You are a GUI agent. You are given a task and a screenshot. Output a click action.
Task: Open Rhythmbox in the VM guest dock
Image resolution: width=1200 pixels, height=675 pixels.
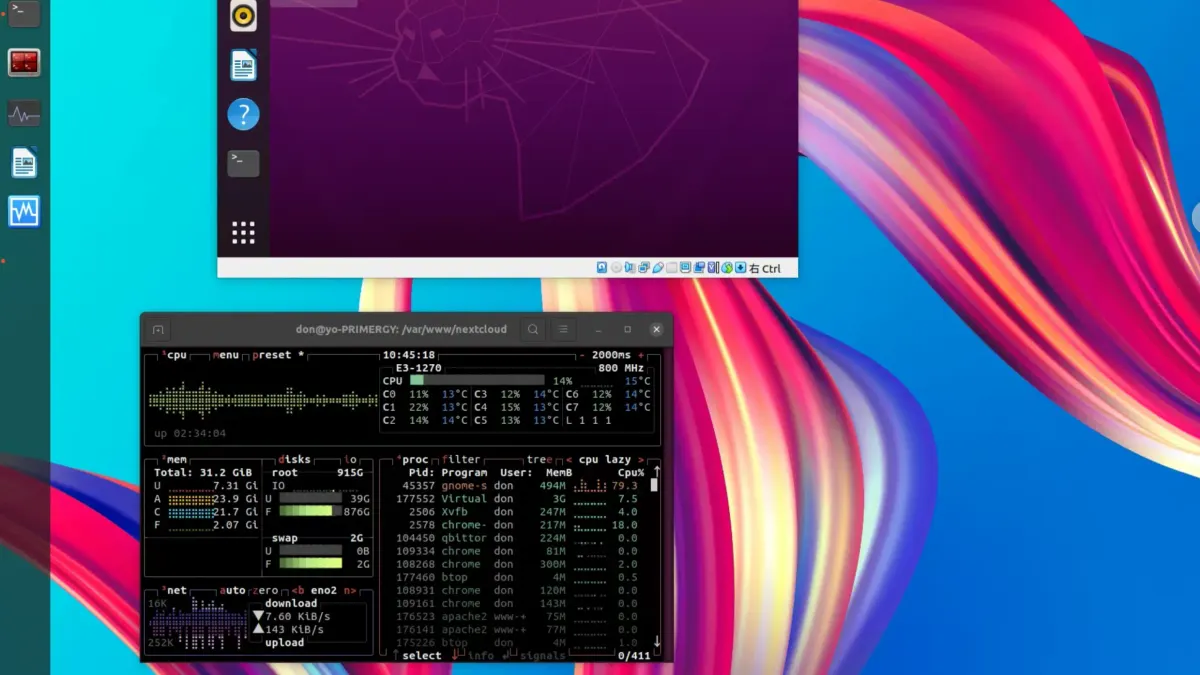[244, 15]
